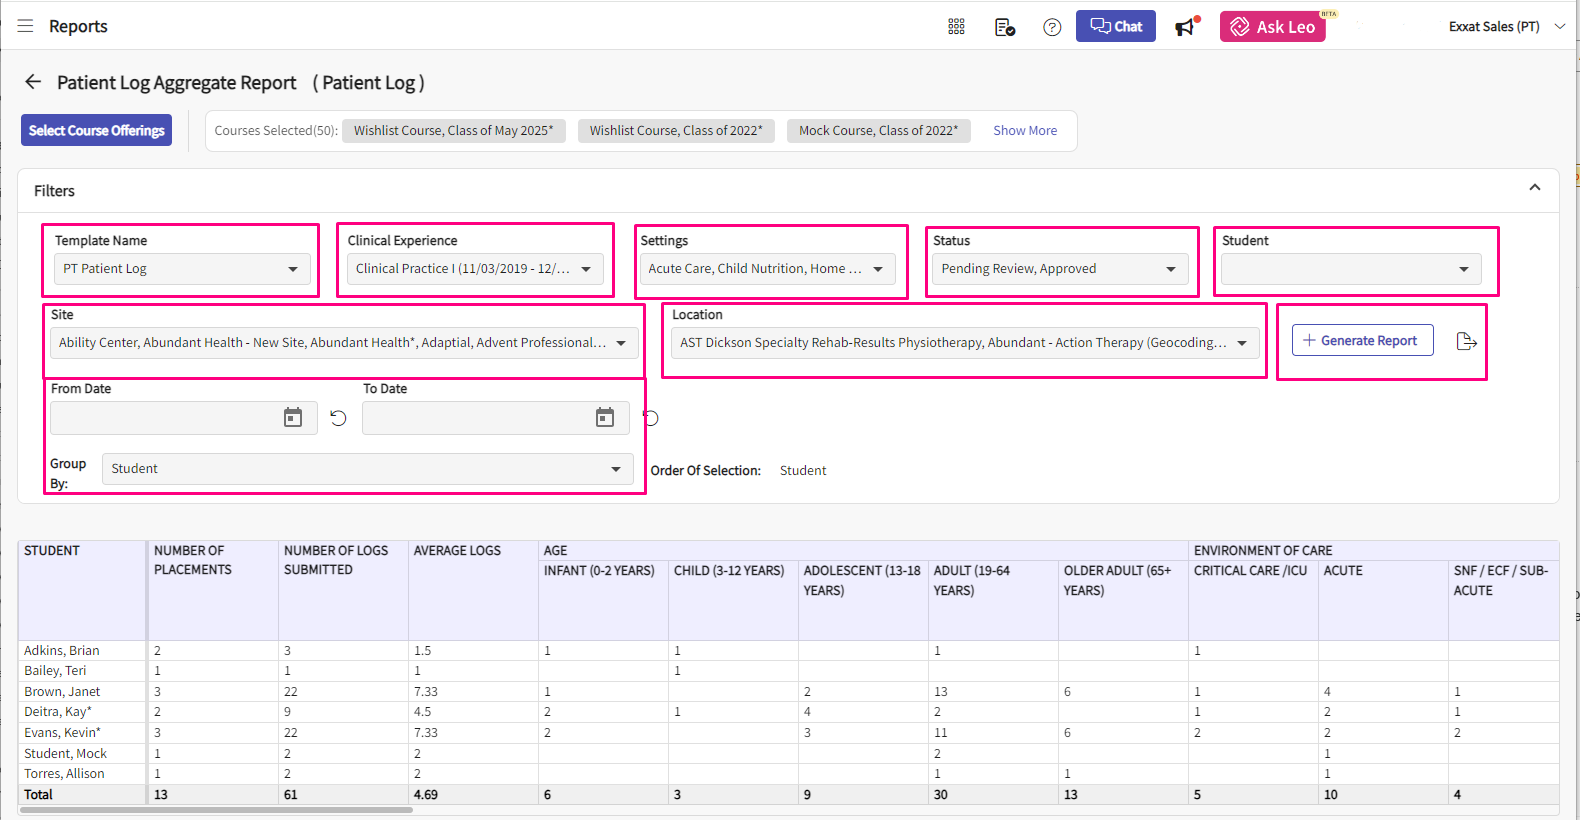Open the From Date calendar picker
This screenshot has height=820, width=1580.
click(x=293, y=418)
